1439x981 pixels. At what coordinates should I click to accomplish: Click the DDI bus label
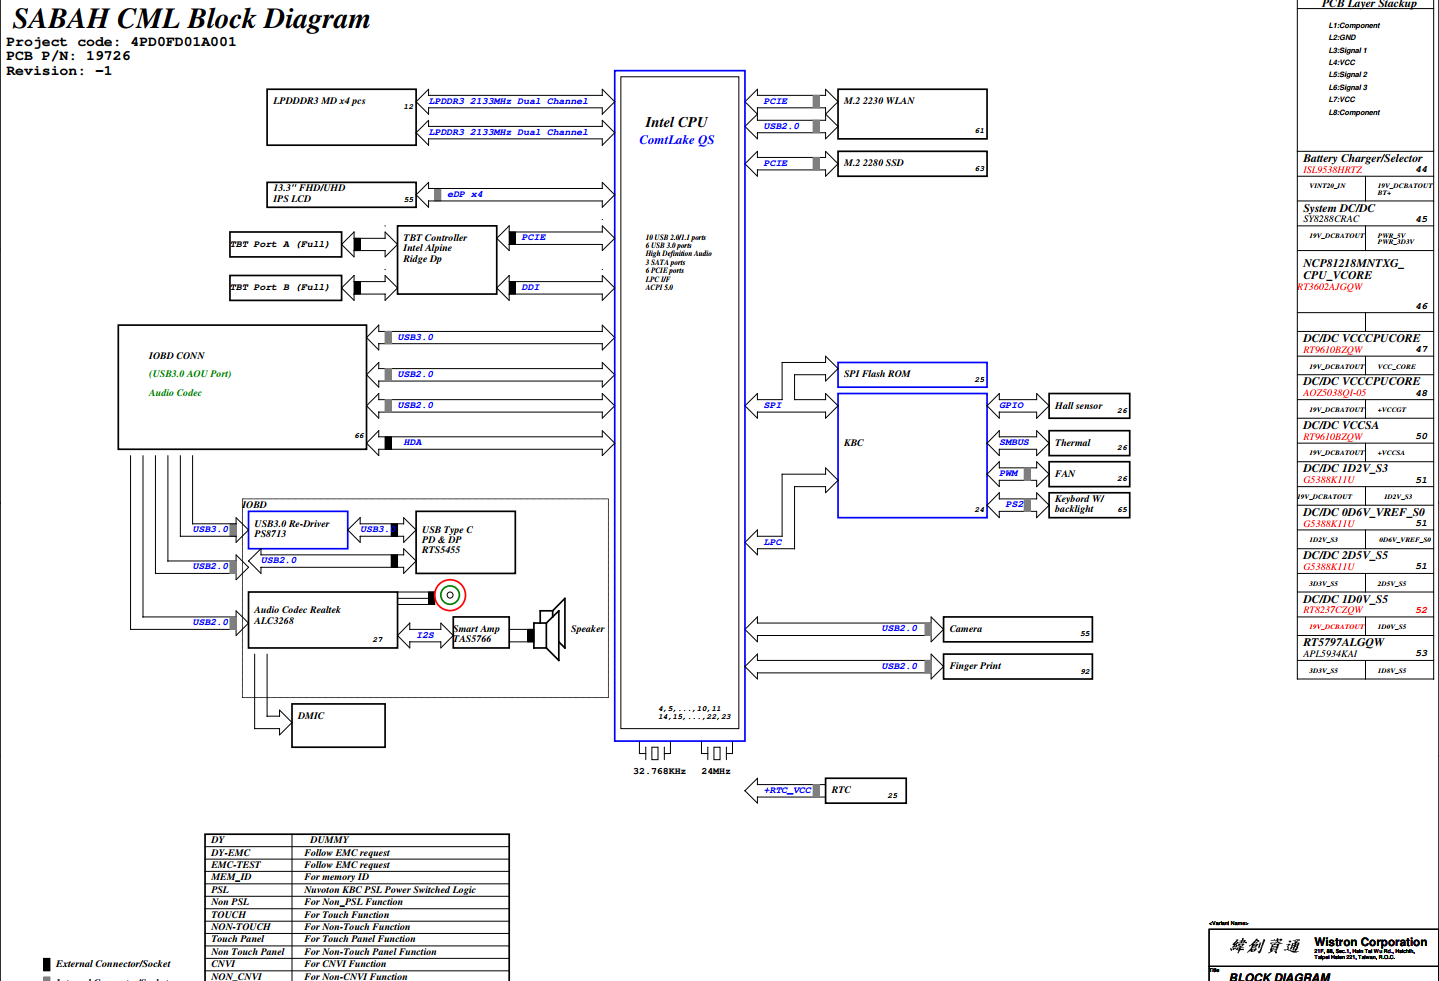point(530,287)
